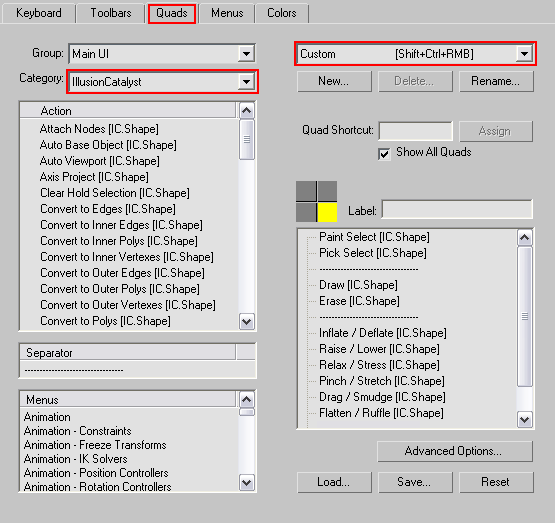Click the bottom-left gray quad square
The image size is (555, 523).
coord(306,212)
